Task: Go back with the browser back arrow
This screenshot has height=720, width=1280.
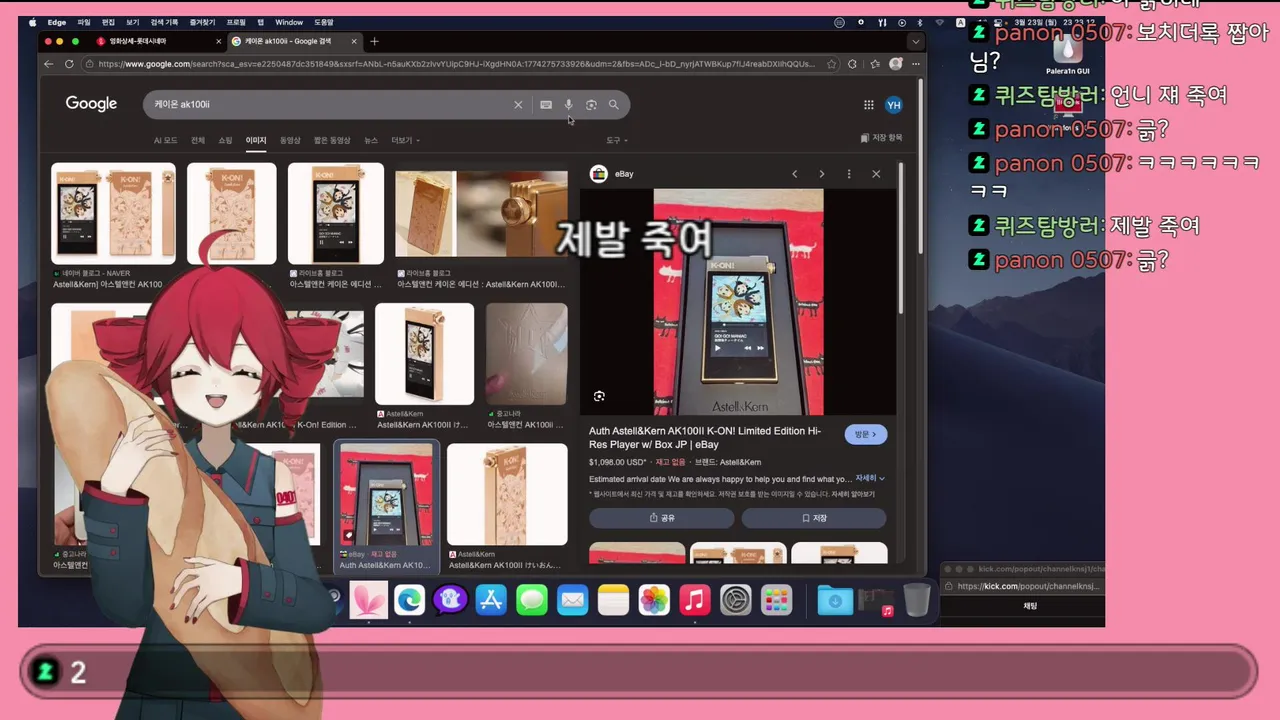Action: (x=49, y=64)
